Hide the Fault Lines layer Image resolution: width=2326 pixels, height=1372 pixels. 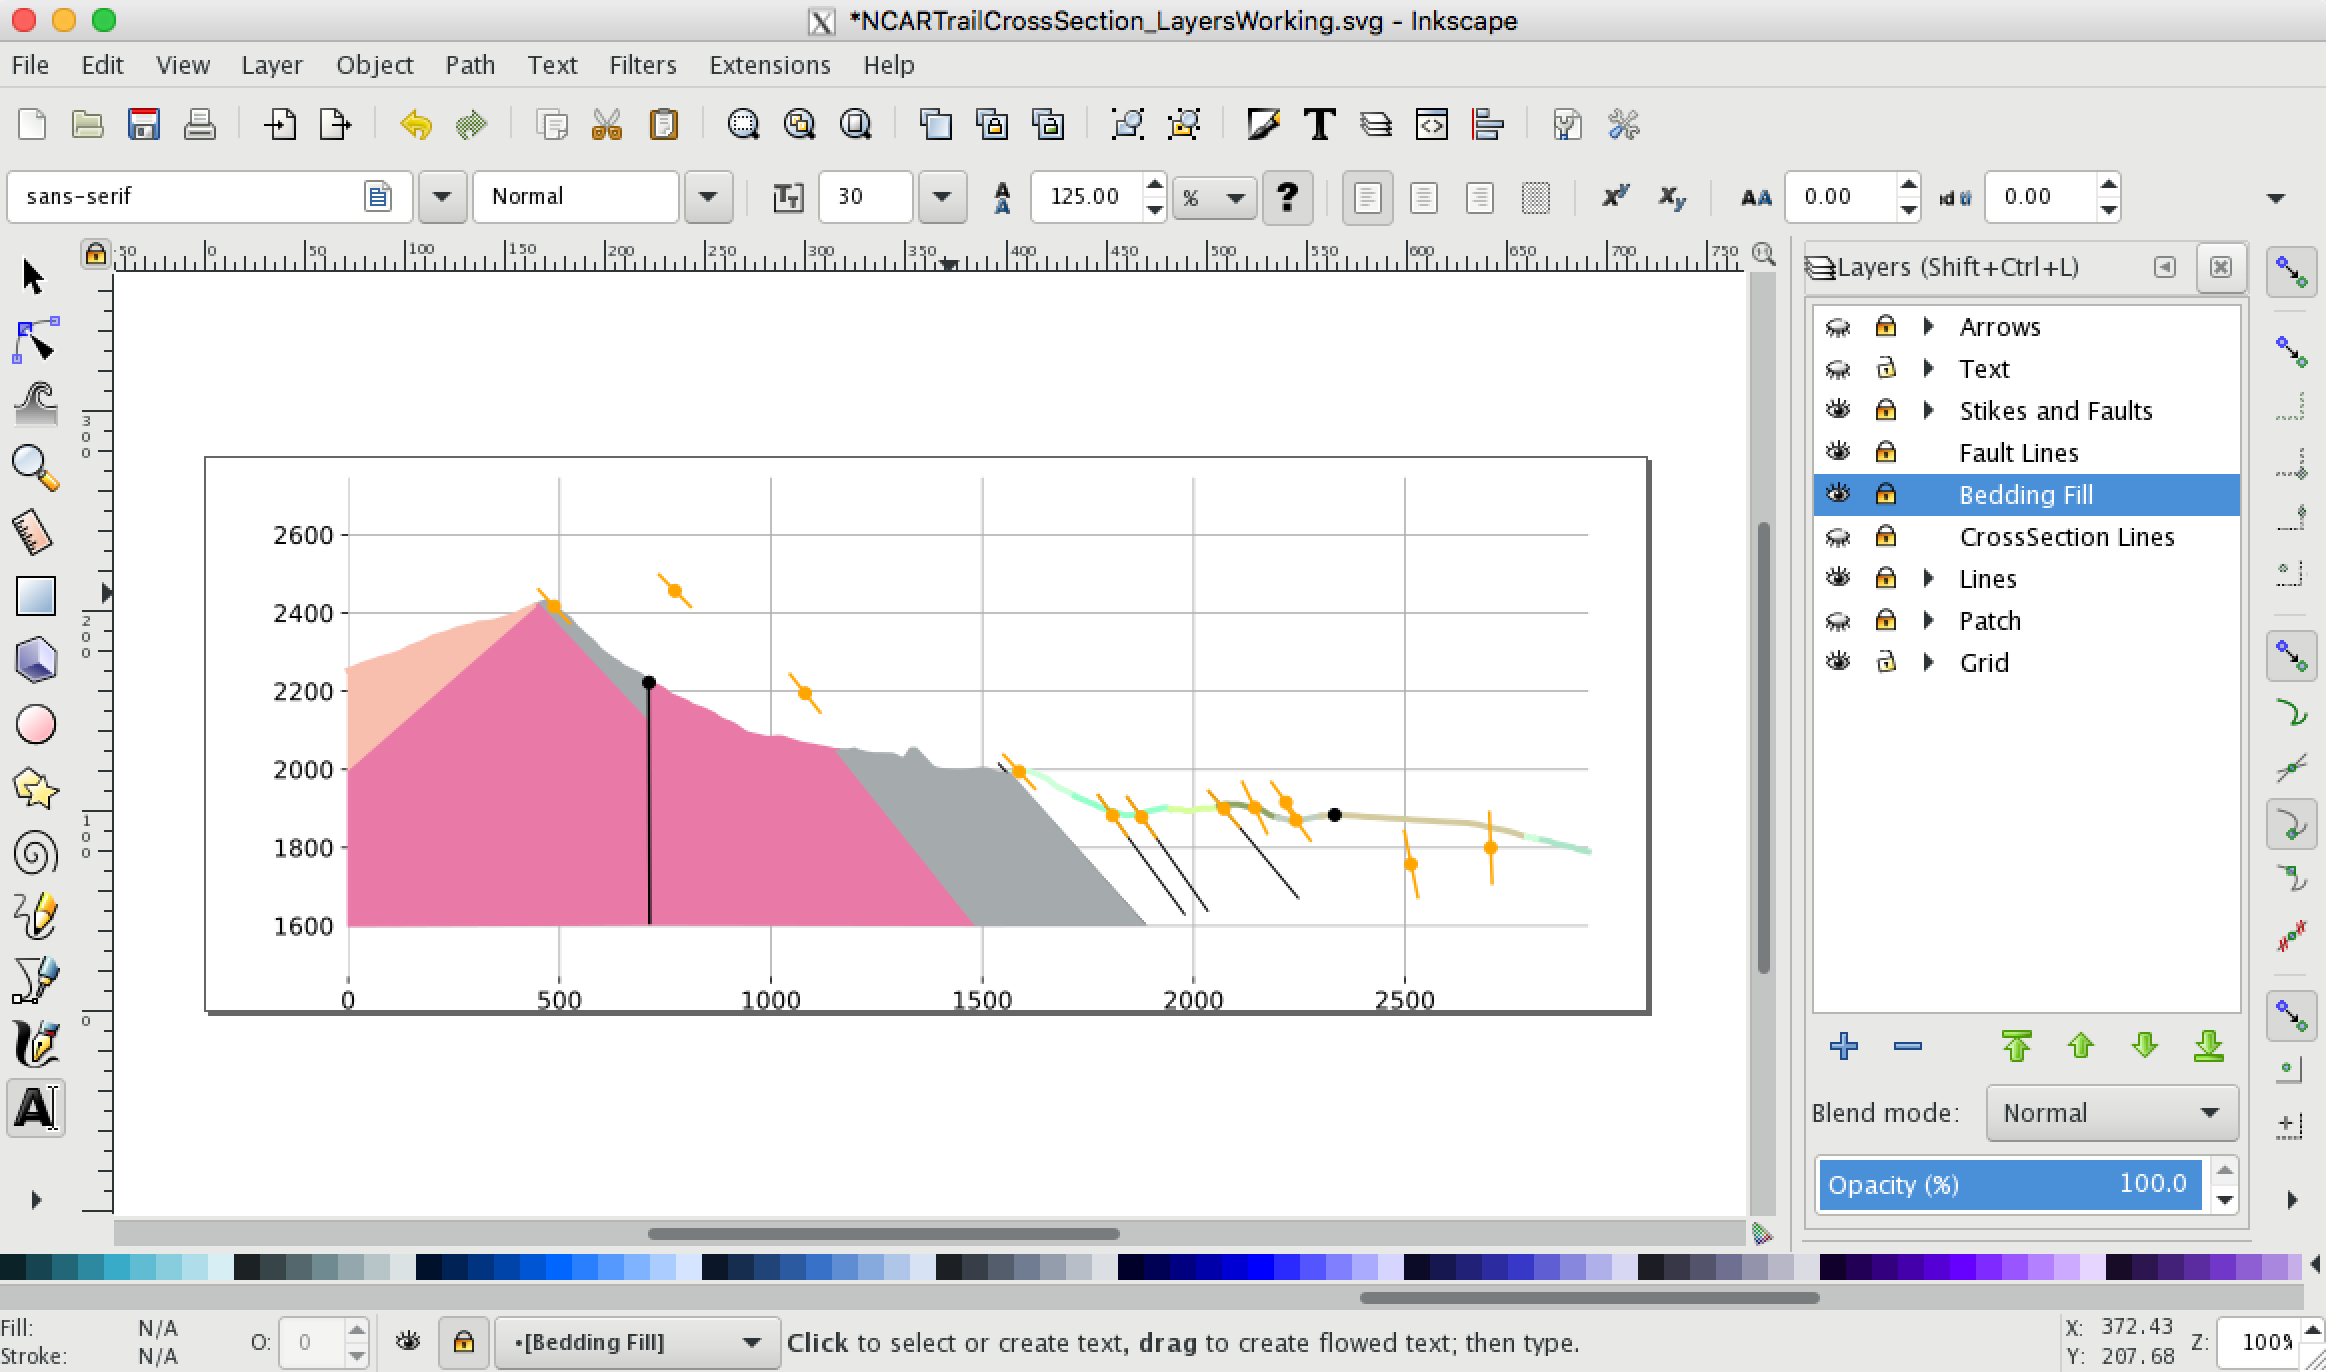1837,452
